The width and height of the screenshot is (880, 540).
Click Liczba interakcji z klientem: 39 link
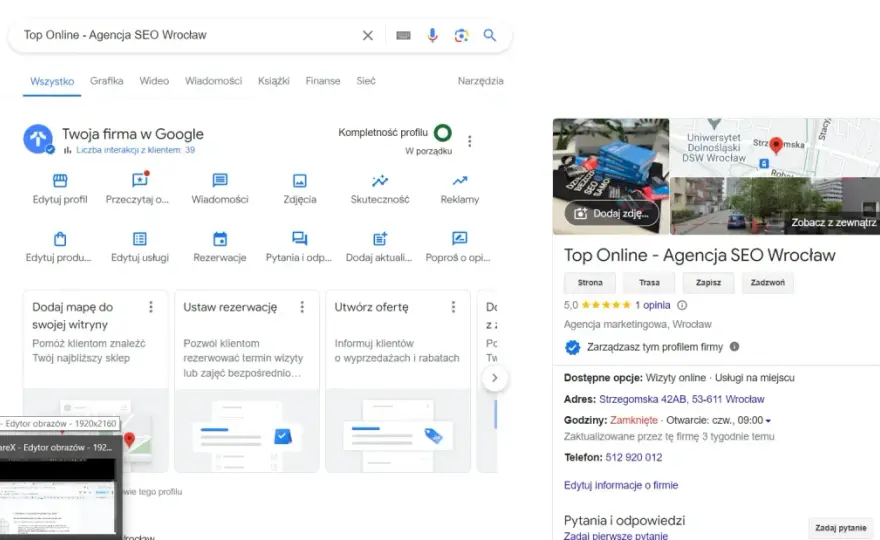[x=135, y=150]
